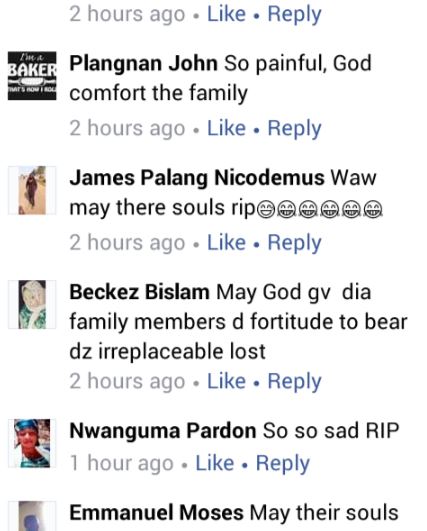Reply to Plangnan John's comment
Image resolution: width=427 pixels, height=531 pixels.
[294, 129]
